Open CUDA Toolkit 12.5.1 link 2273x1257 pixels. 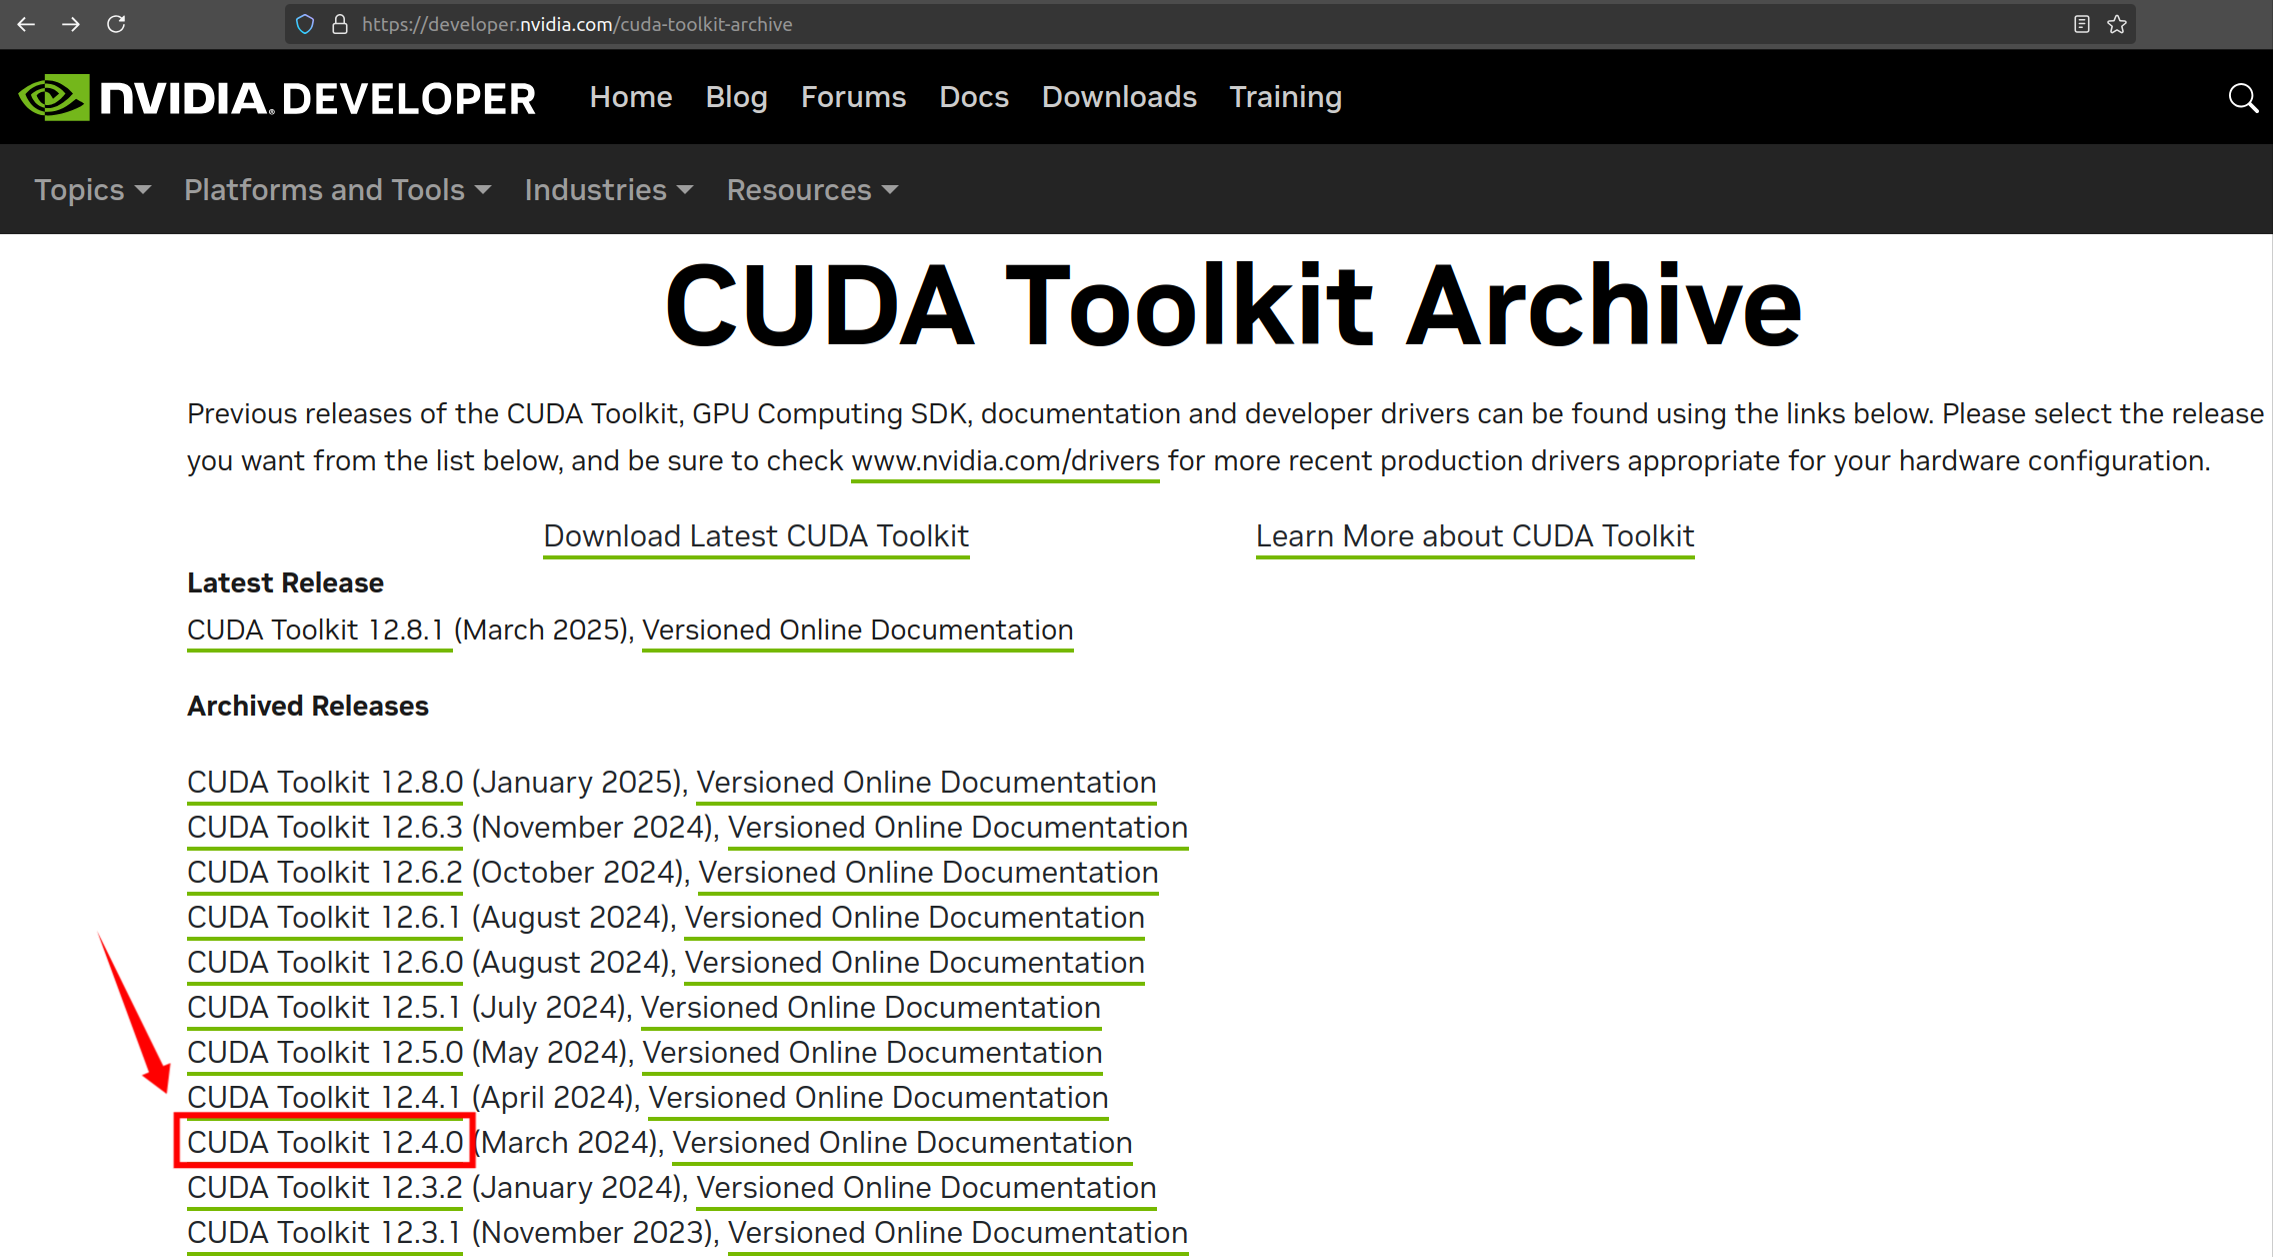[x=325, y=1007]
